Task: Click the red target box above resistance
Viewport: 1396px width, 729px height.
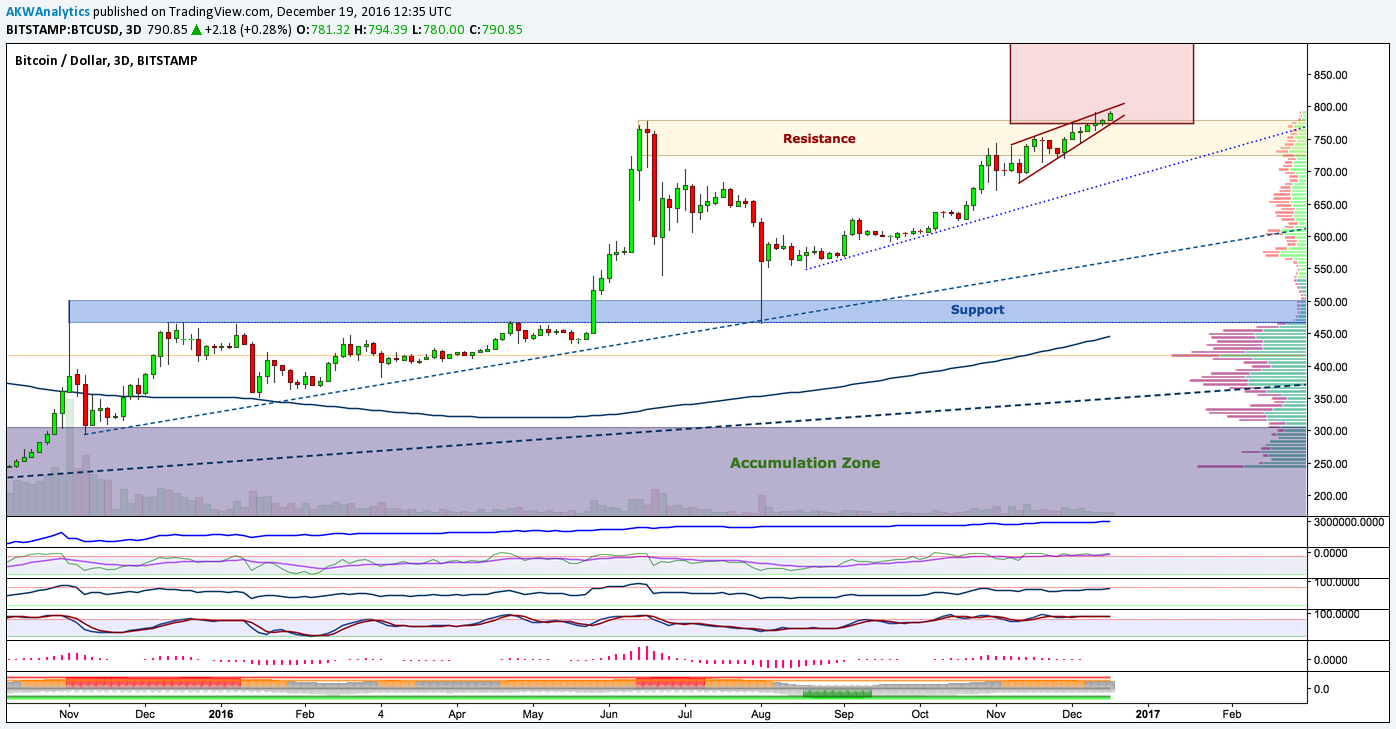Action: [x=1102, y=83]
